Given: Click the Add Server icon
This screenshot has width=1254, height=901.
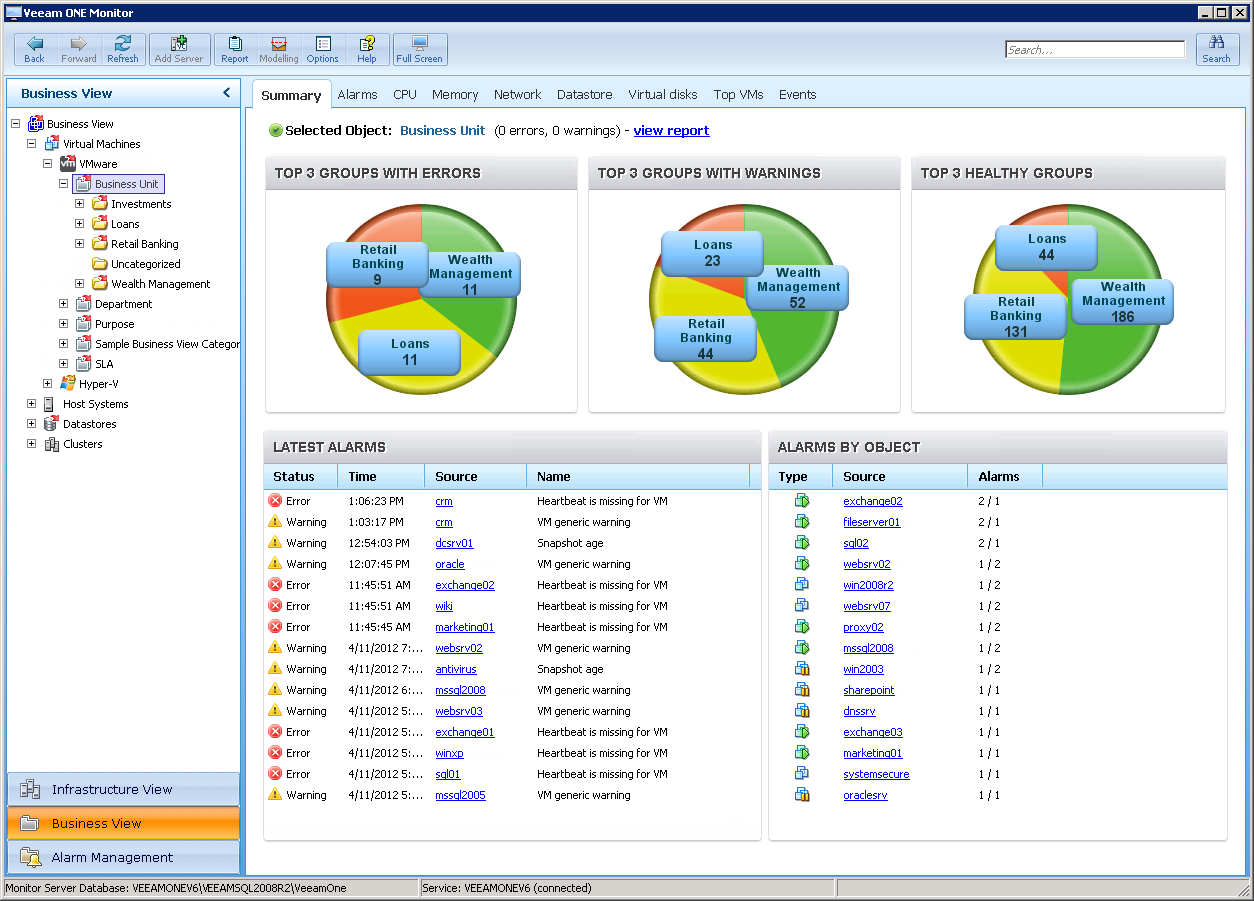Looking at the screenshot, I should pyautogui.click(x=179, y=49).
